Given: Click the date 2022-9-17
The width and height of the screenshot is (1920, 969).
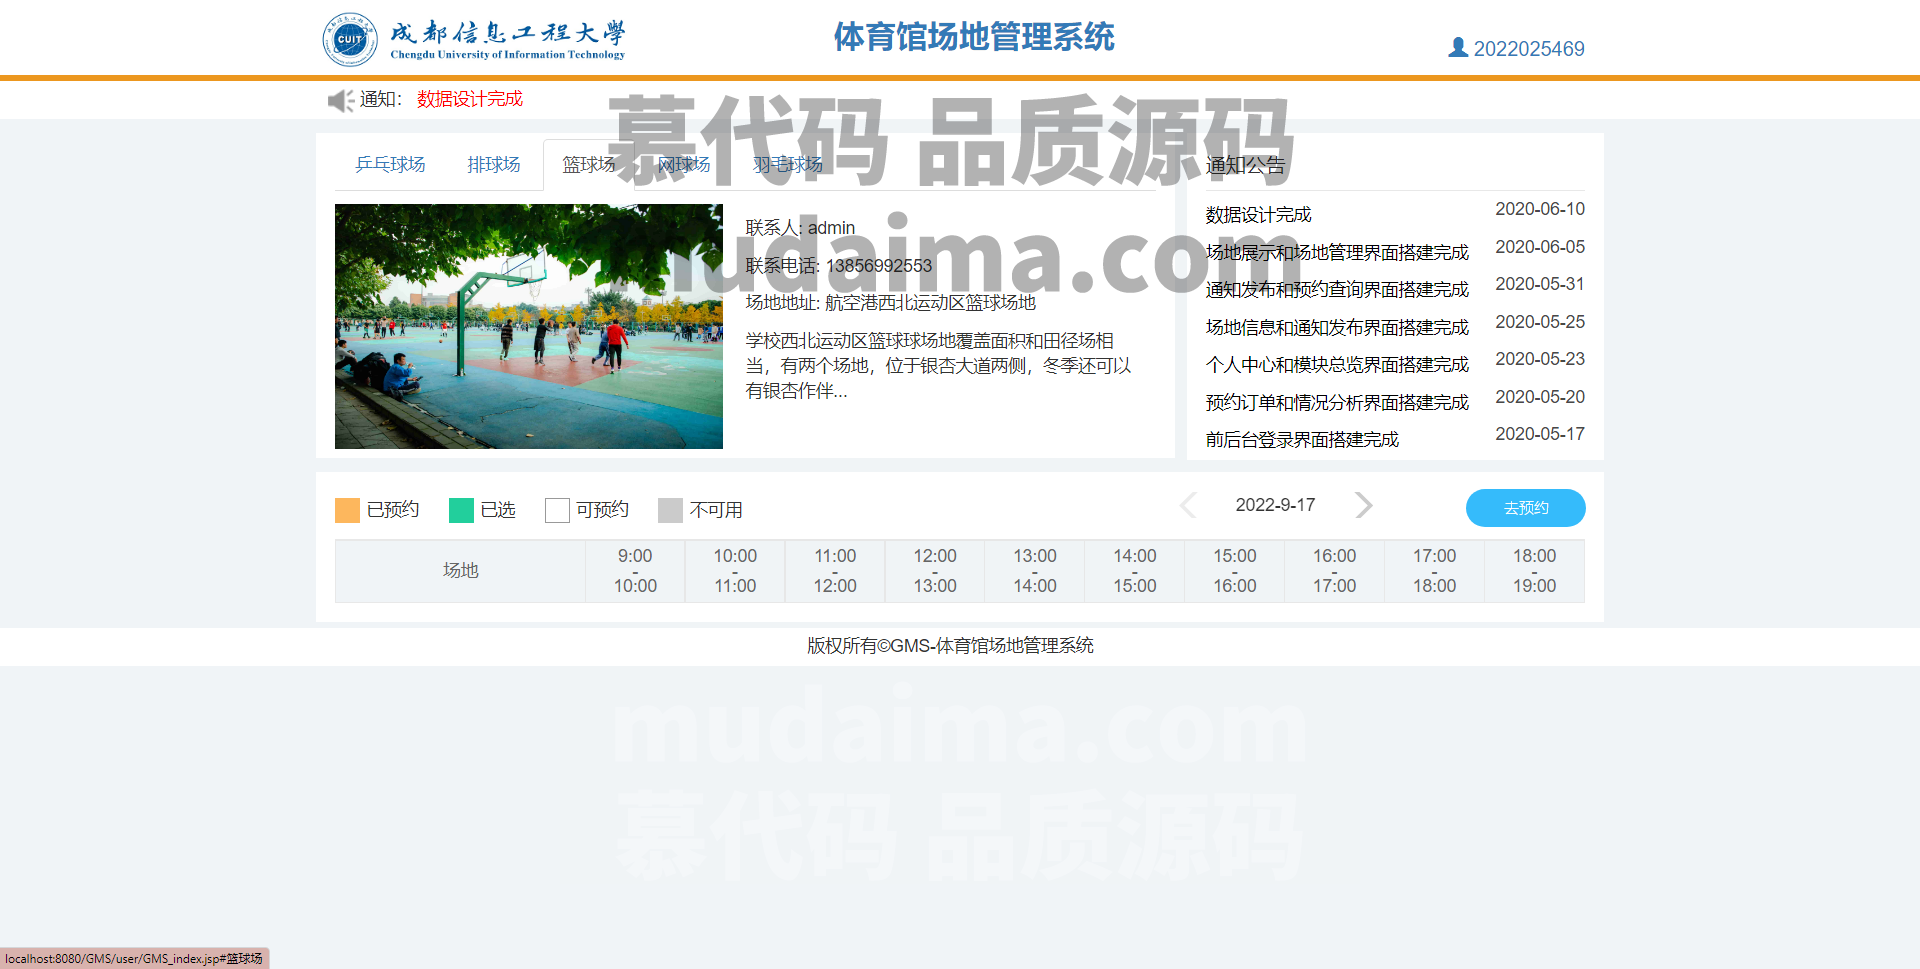Looking at the screenshot, I should pyautogui.click(x=1275, y=505).
